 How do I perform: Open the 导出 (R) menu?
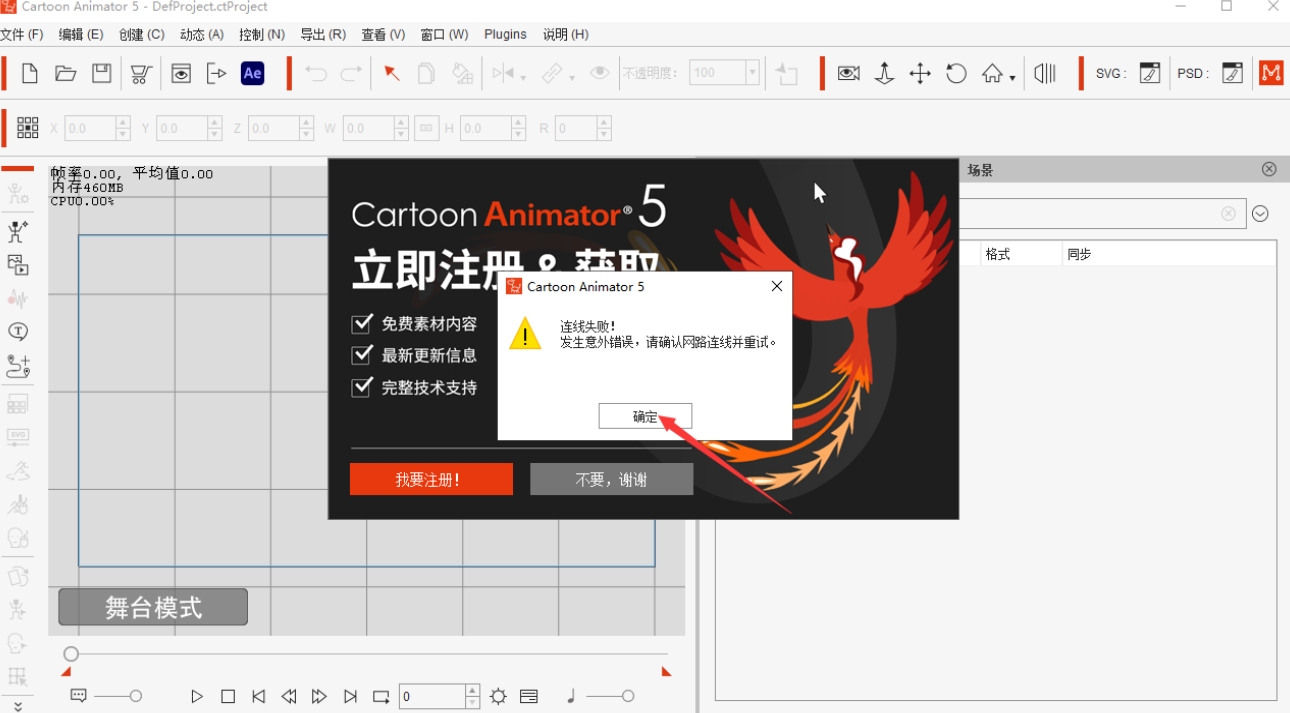click(x=323, y=34)
